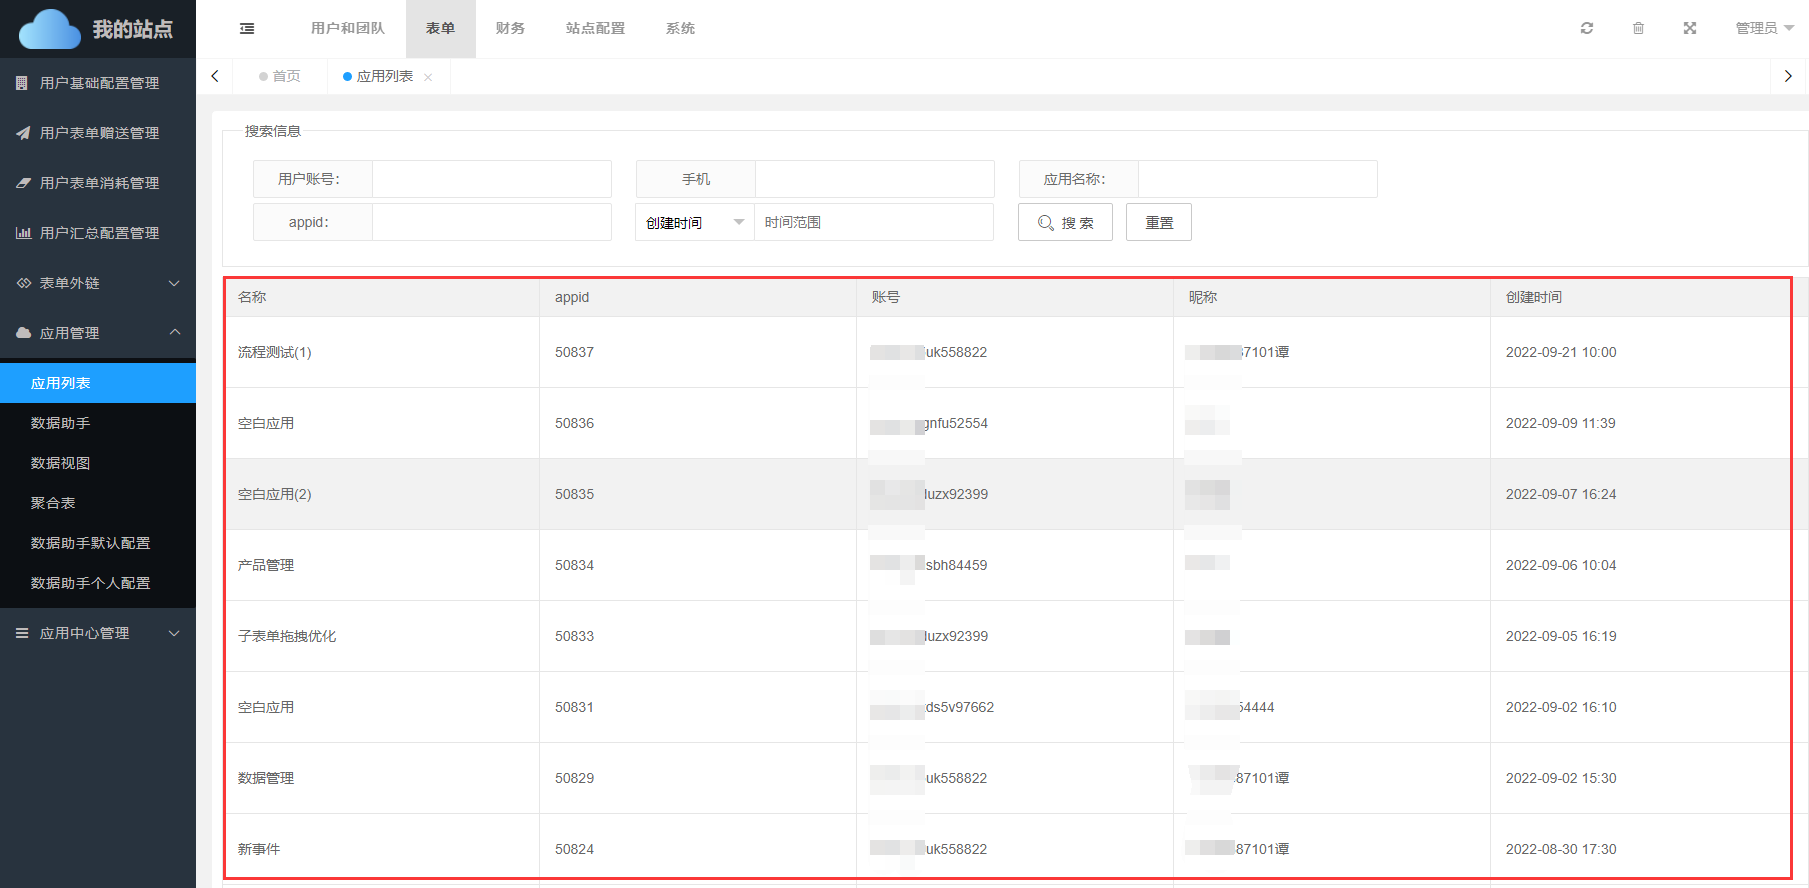
Task: Close the 应用列表 tab
Action: [428, 77]
